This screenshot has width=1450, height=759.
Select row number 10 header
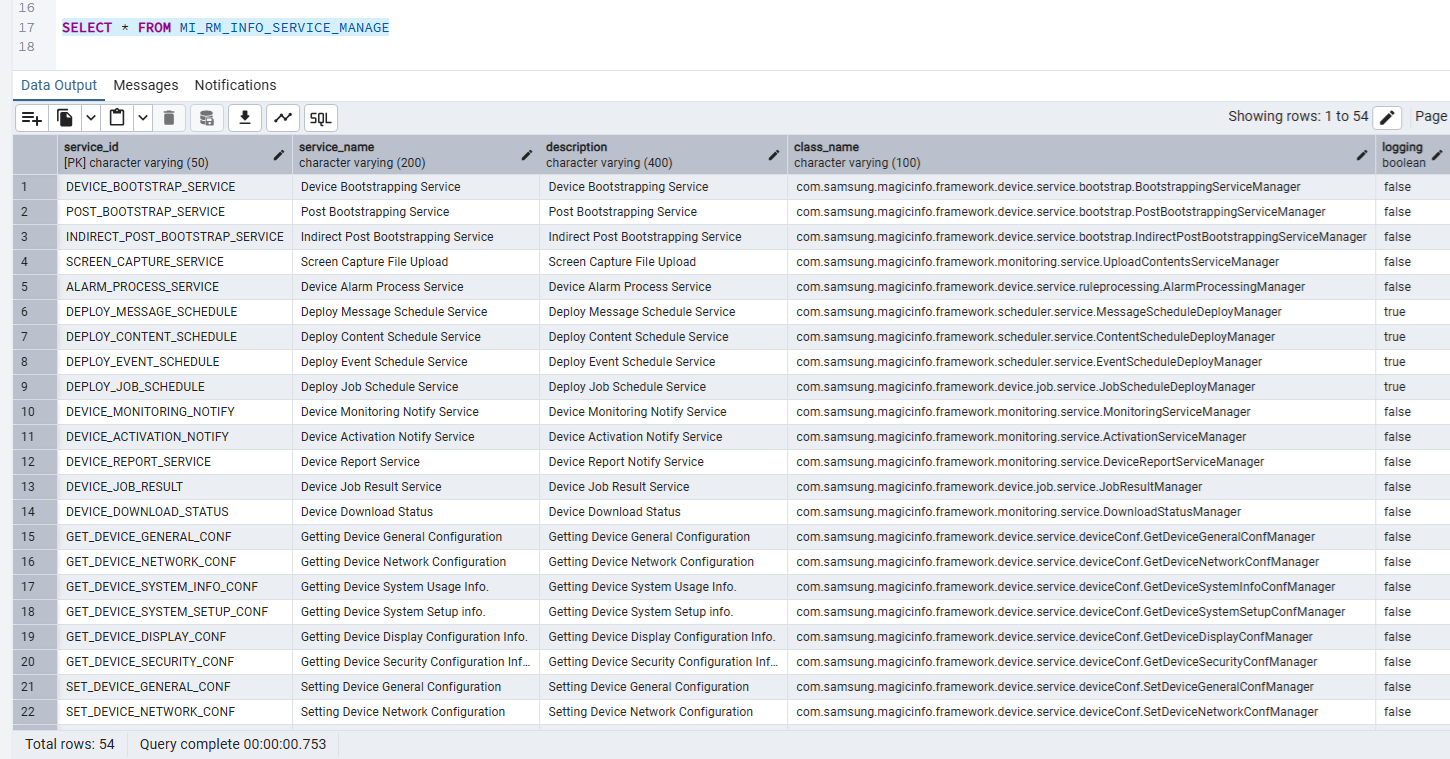coord(28,412)
